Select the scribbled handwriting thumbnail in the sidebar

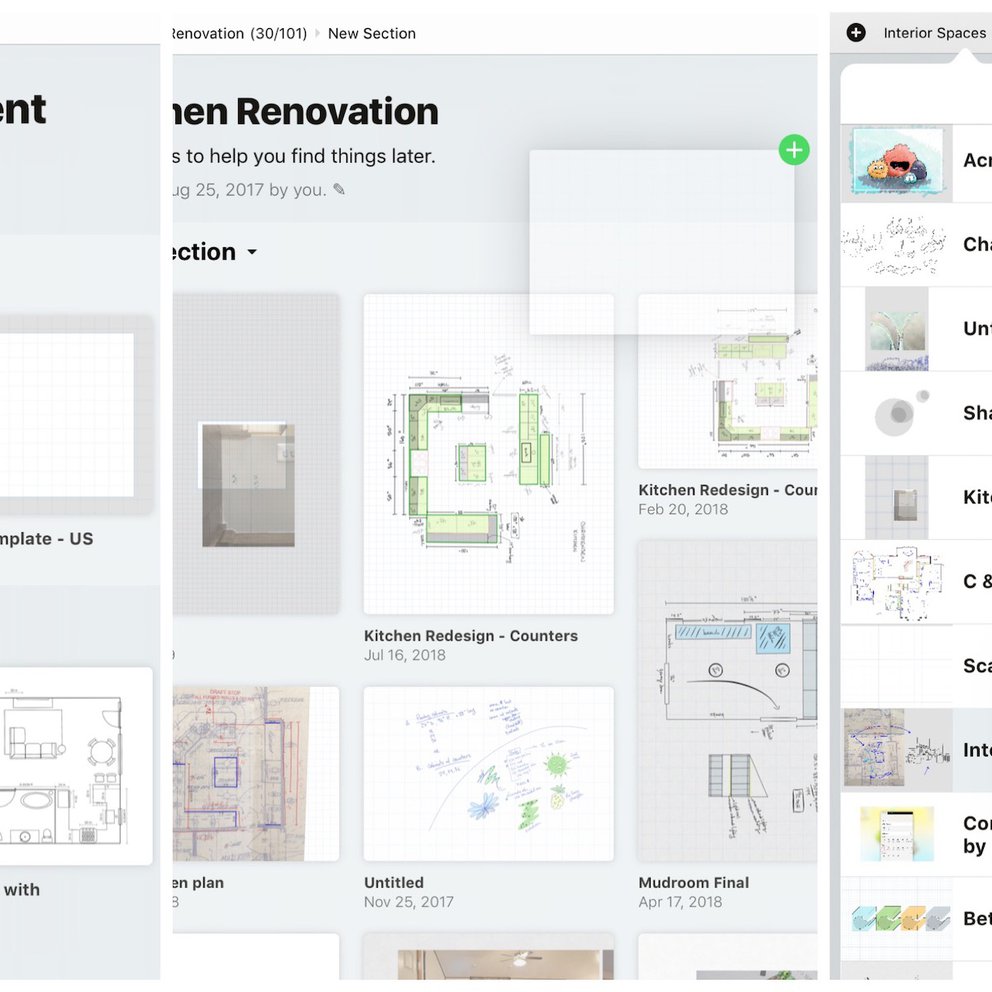tap(896, 245)
